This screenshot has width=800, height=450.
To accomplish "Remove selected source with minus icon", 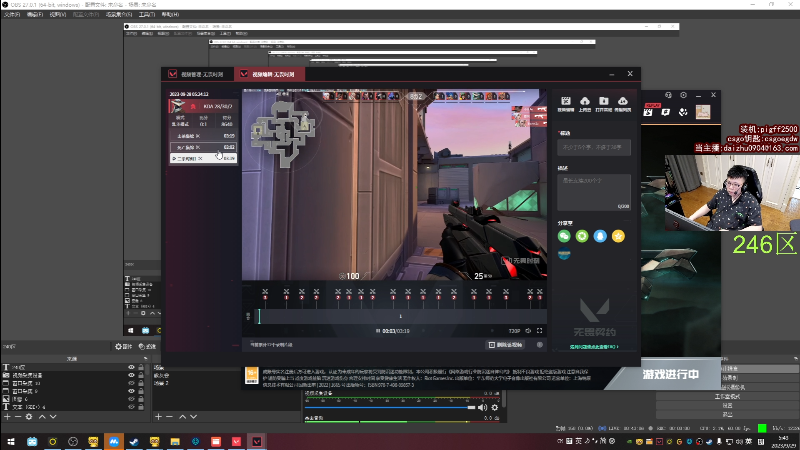I will pyautogui.click(x=18, y=416).
